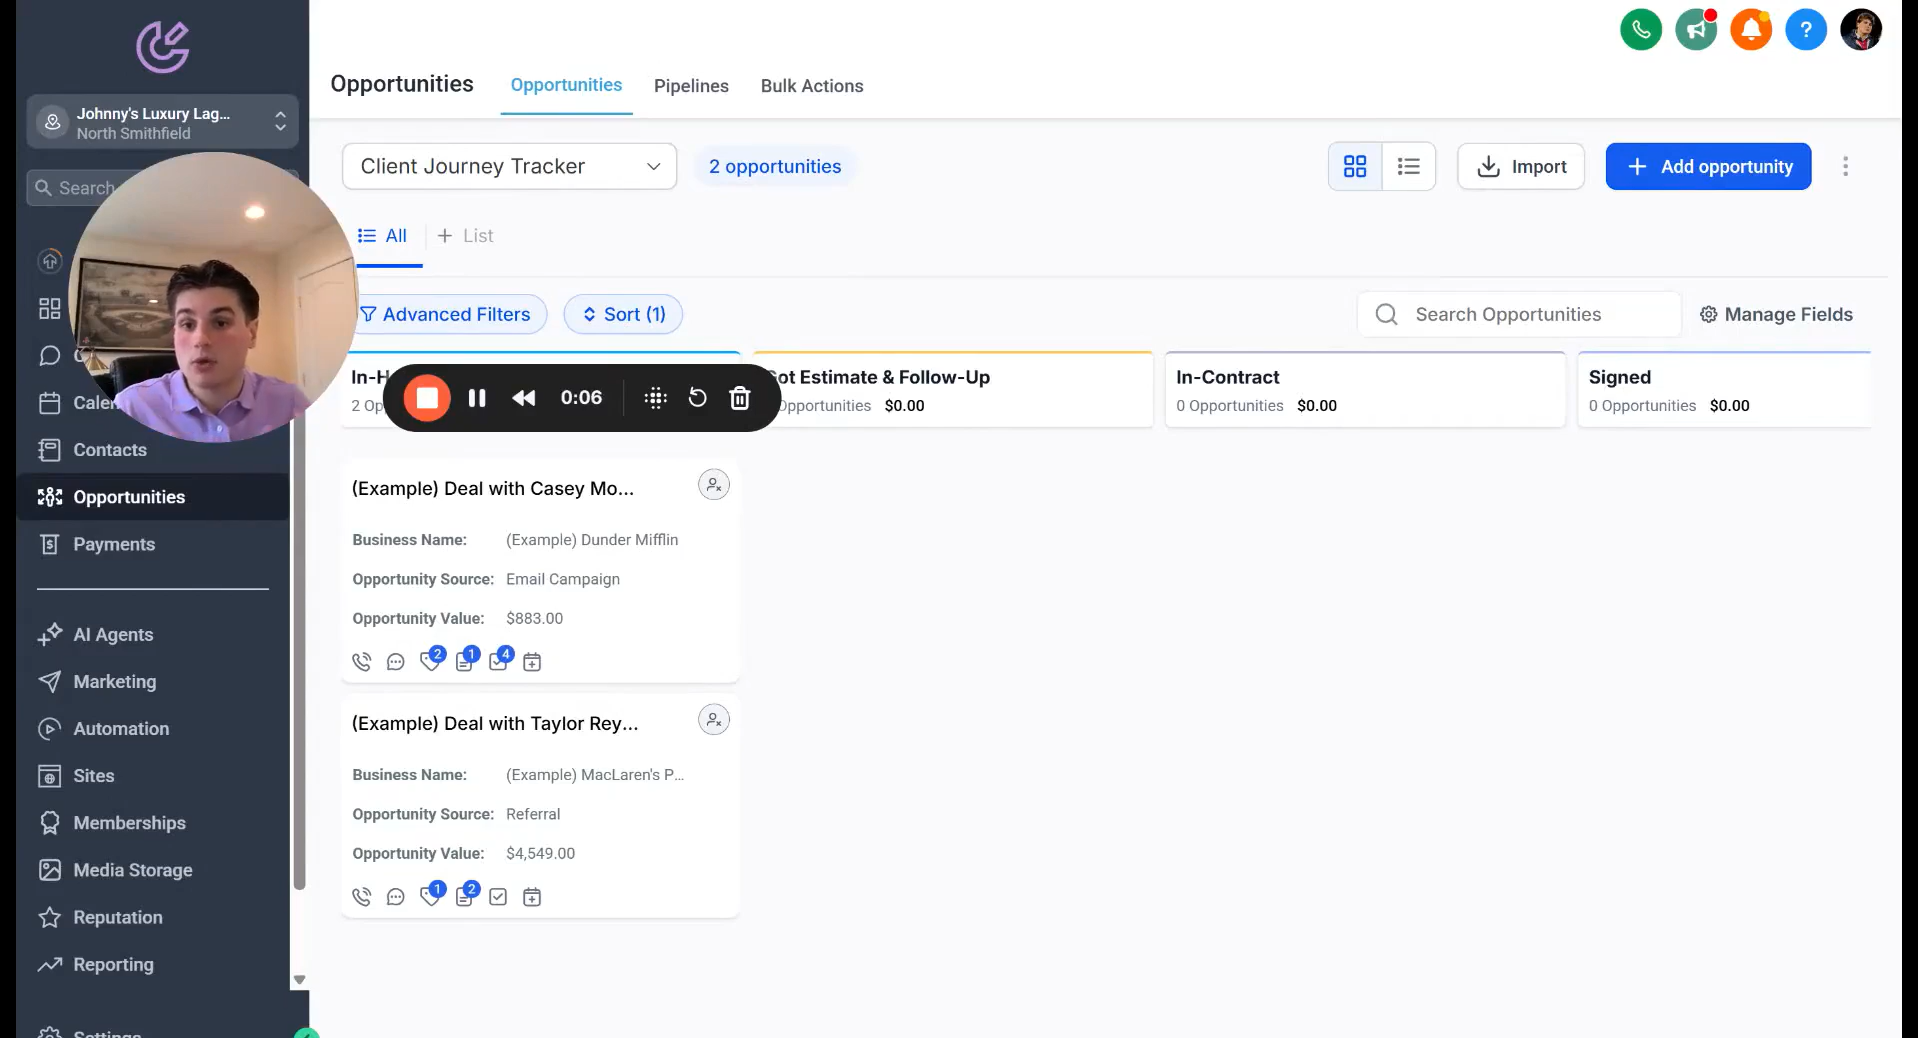Switch to the Pipelines tab
1918x1038 pixels.
(x=691, y=86)
